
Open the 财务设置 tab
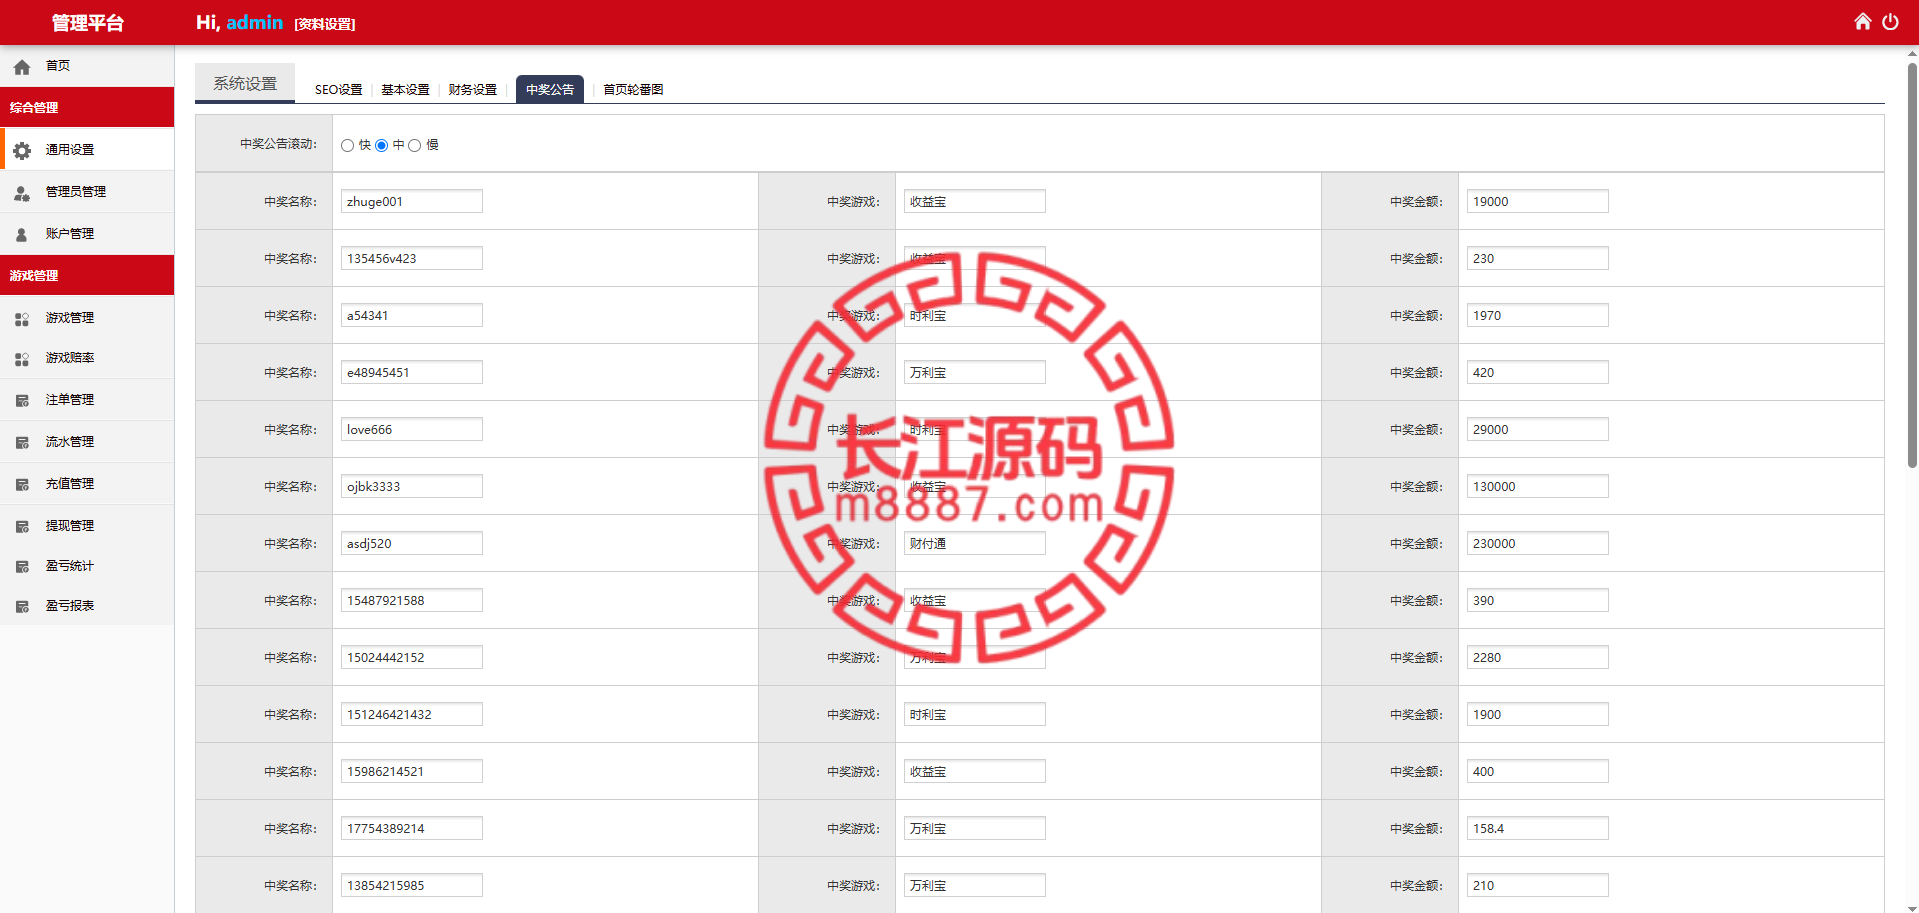click(473, 90)
